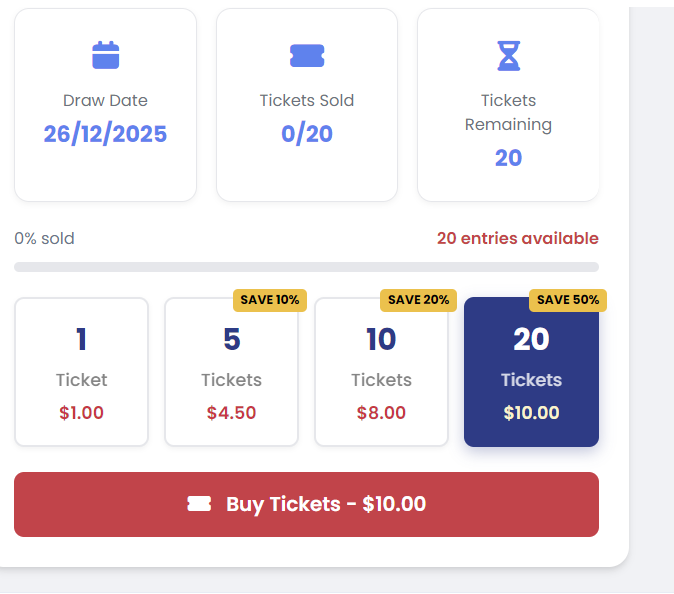Click the SAVE 20% badge
Viewport: 674px width, 594px height.
pos(418,300)
